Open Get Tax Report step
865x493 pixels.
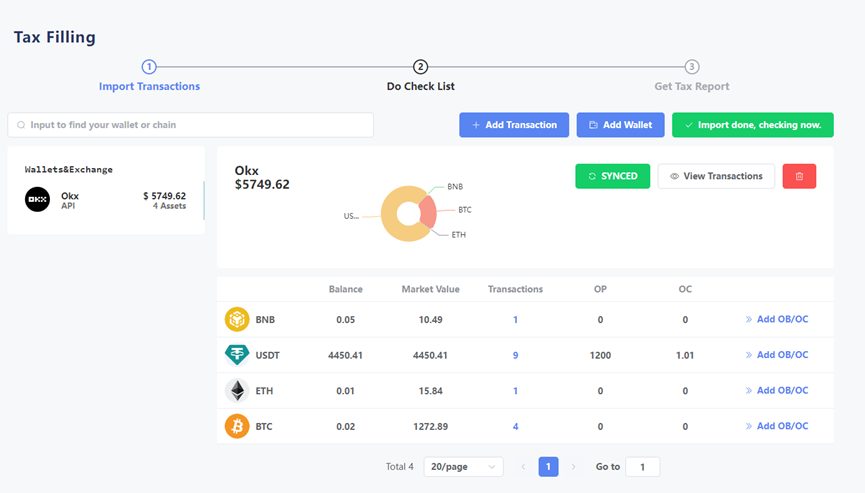692,86
